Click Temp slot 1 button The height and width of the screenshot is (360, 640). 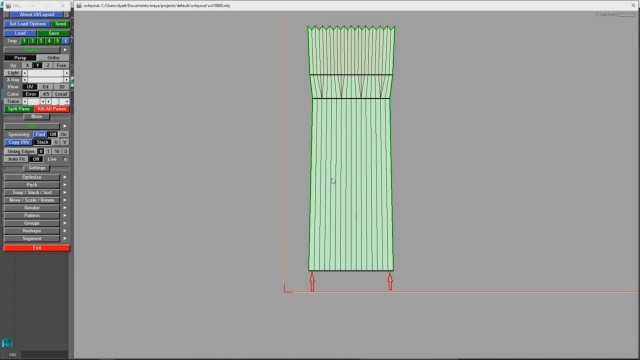24,41
